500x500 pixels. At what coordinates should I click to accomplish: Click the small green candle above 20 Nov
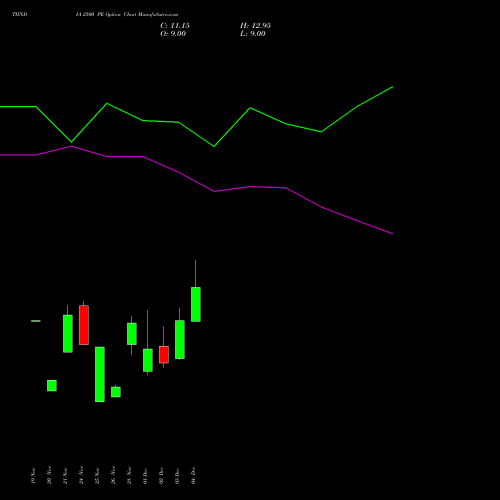pos(52,386)
